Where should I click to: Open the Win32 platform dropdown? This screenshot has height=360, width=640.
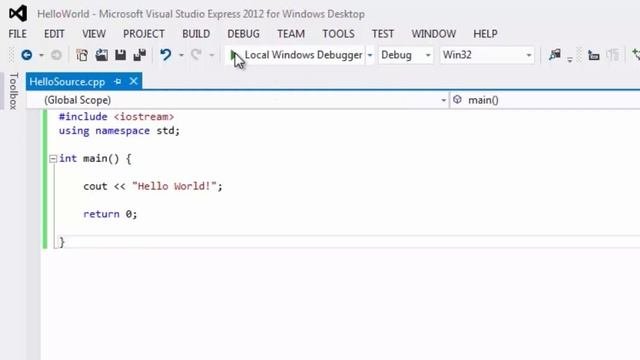click(487, 55)
